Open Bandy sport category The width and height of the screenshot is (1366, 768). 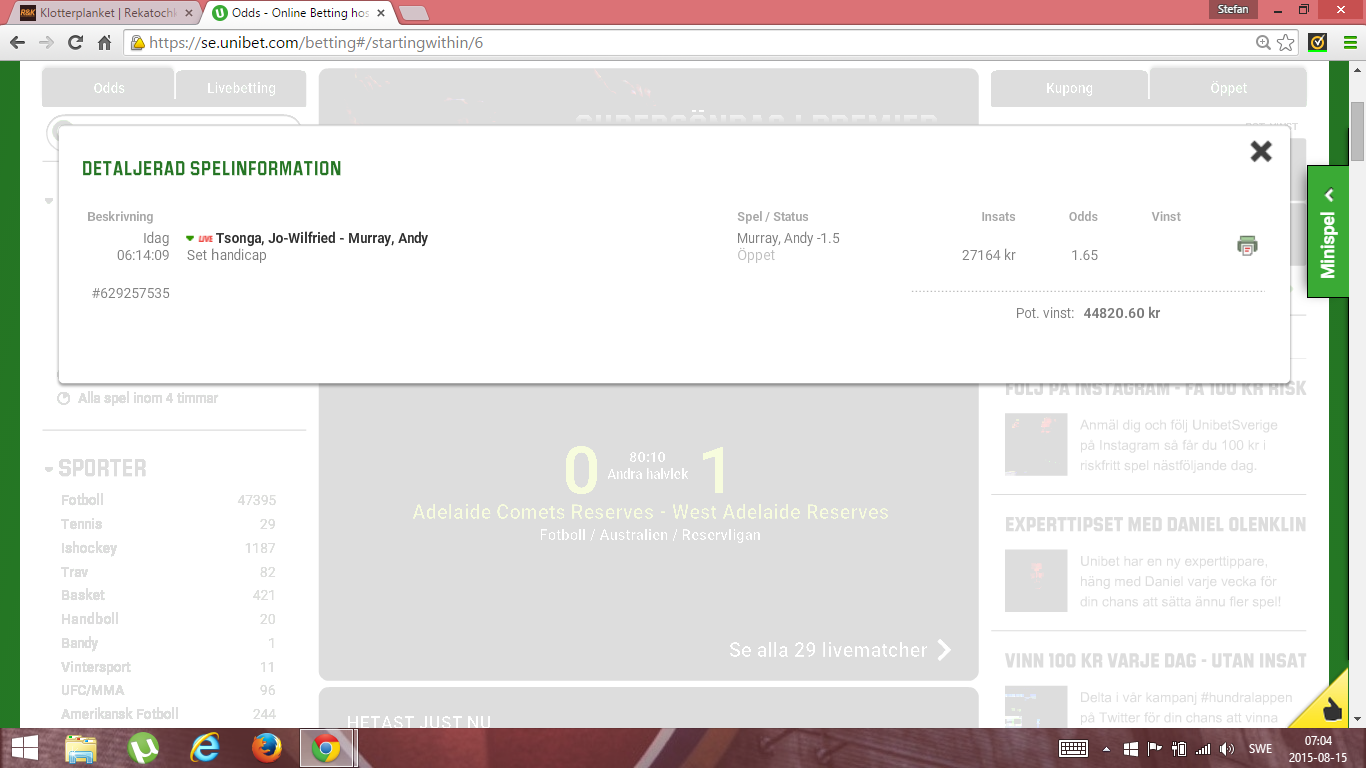pyautogui.click(x=79, y=643)
